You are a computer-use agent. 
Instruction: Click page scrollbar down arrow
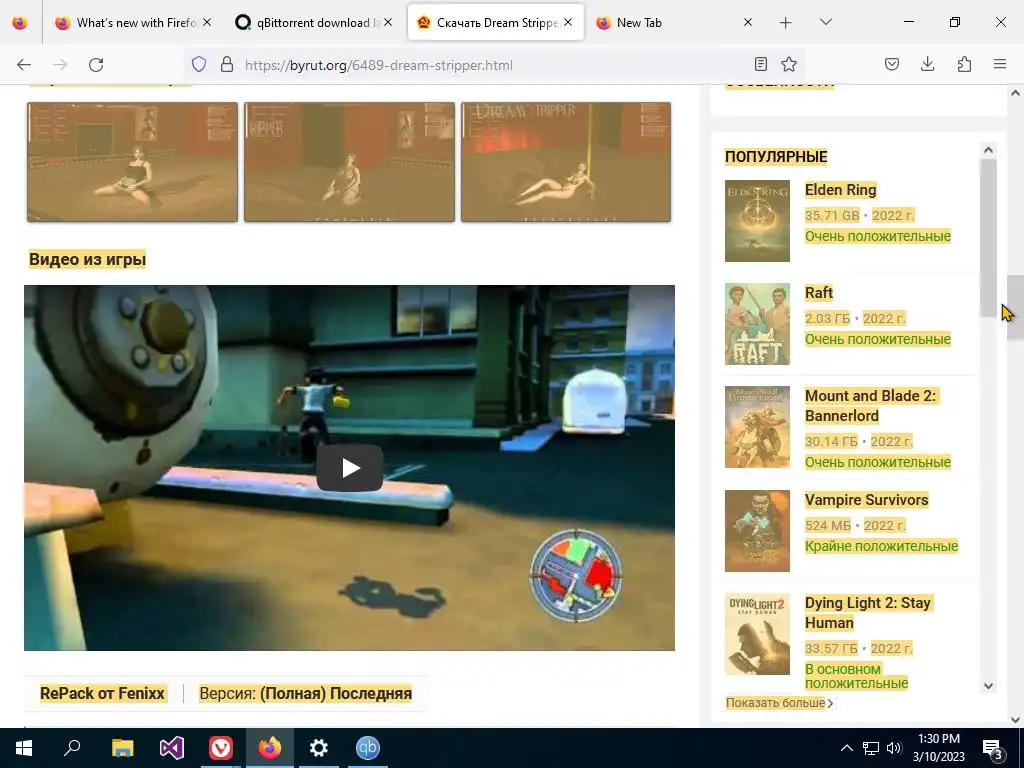coord(1015,720)
